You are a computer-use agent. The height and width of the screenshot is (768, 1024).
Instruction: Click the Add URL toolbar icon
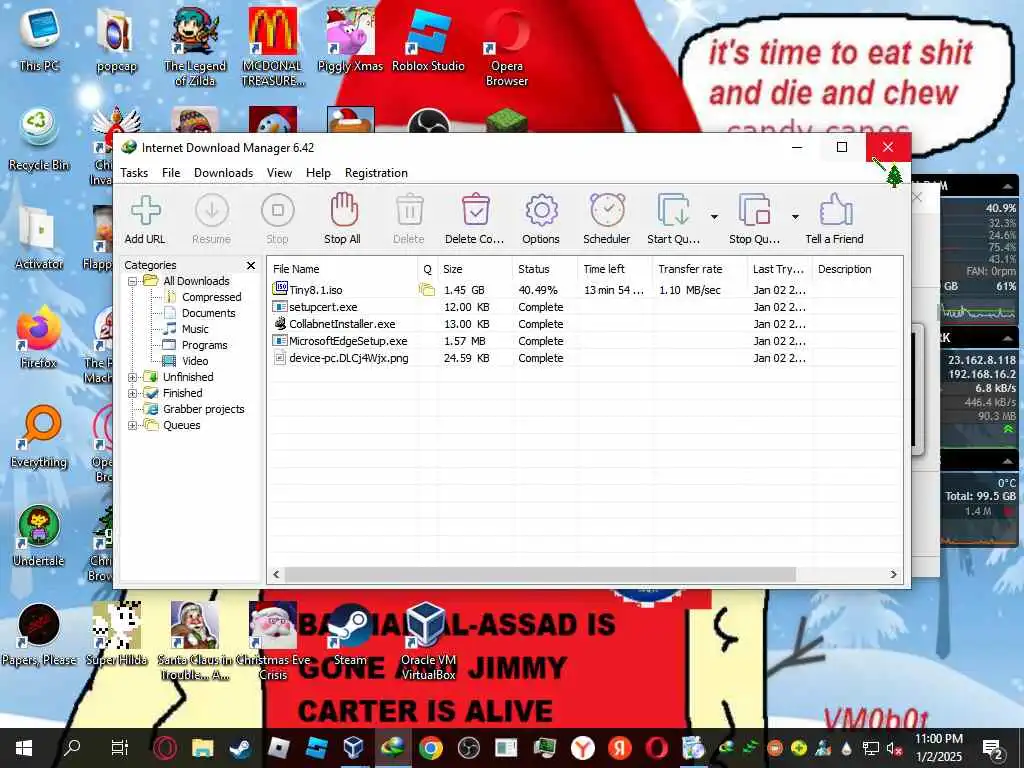[145, 211]
